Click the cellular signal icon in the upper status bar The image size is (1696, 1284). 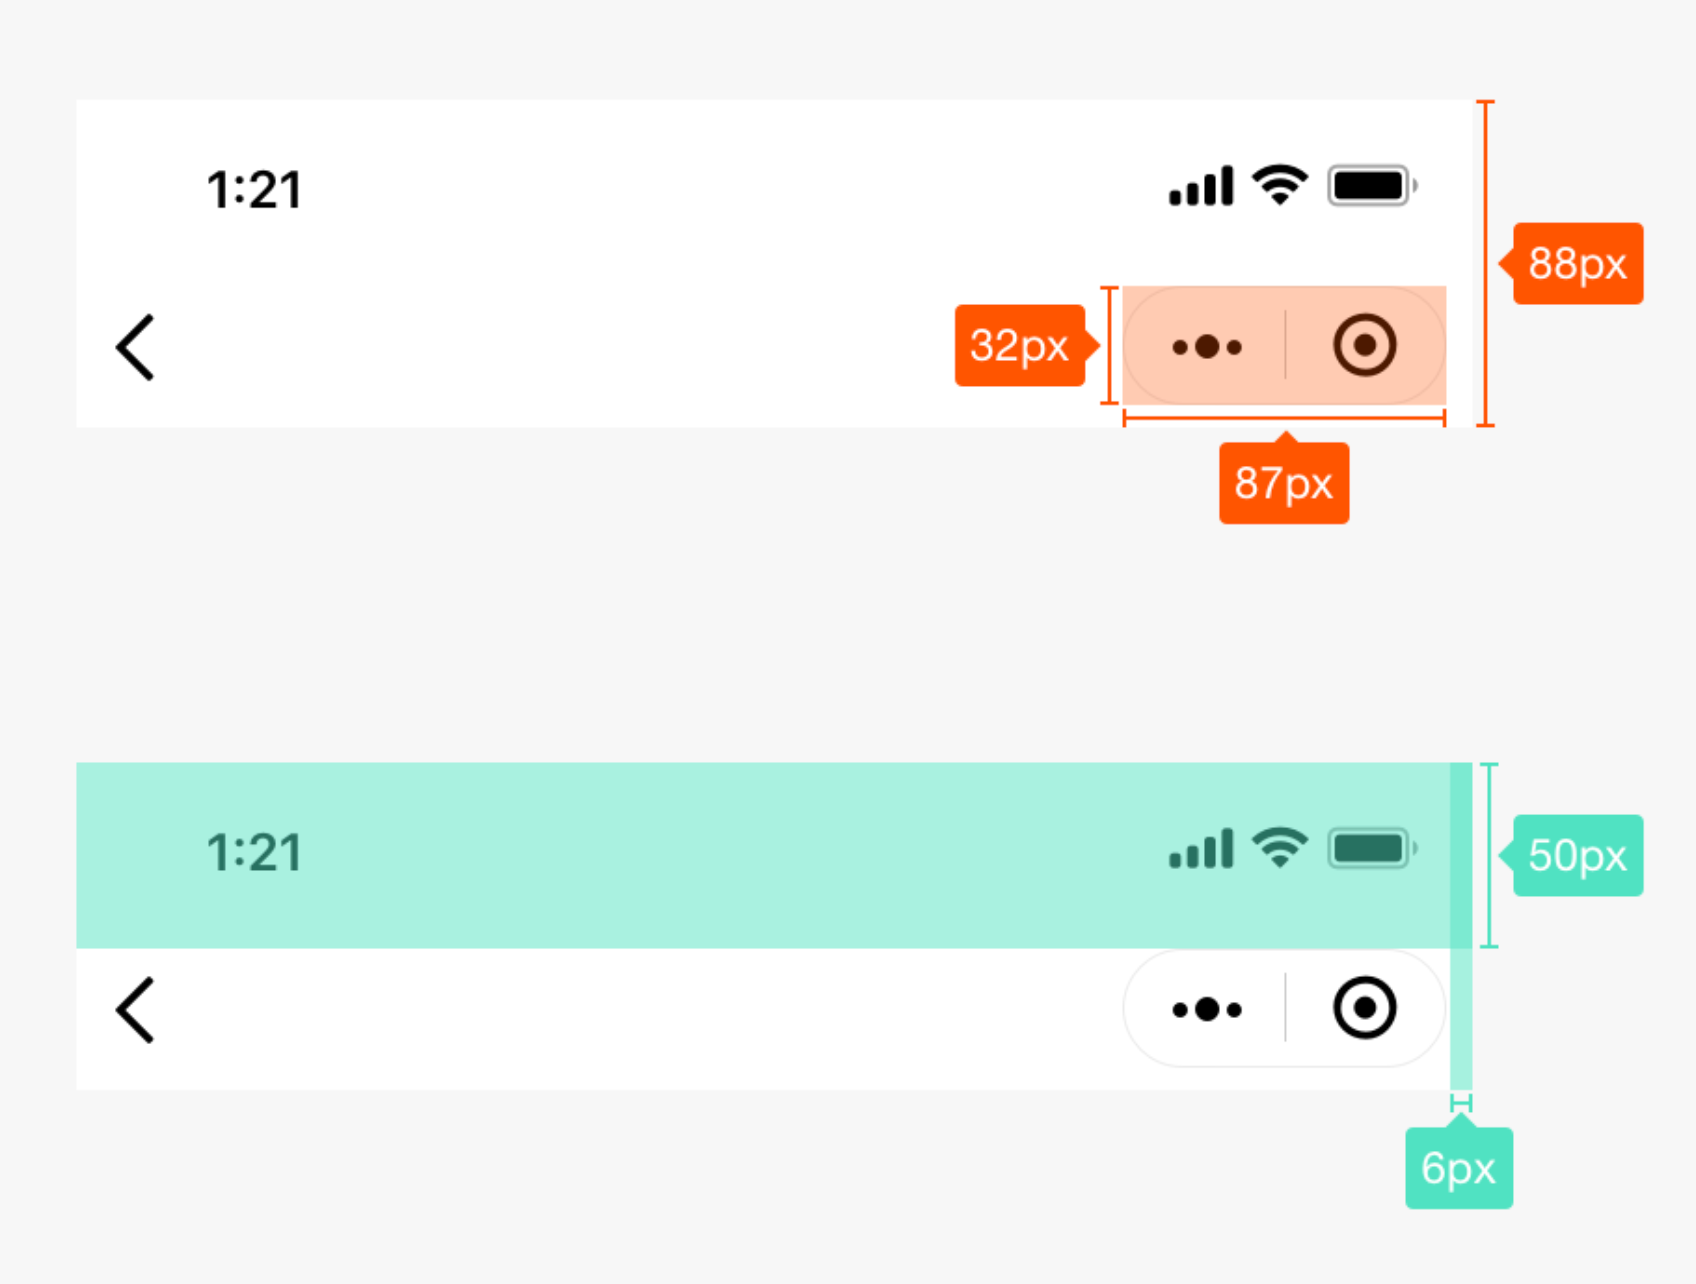coord(1201,187)
